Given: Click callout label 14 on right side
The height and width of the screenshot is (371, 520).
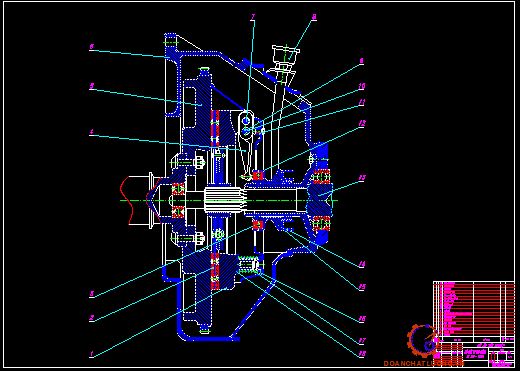Looking at the screenshot, I should coord(362,264).
